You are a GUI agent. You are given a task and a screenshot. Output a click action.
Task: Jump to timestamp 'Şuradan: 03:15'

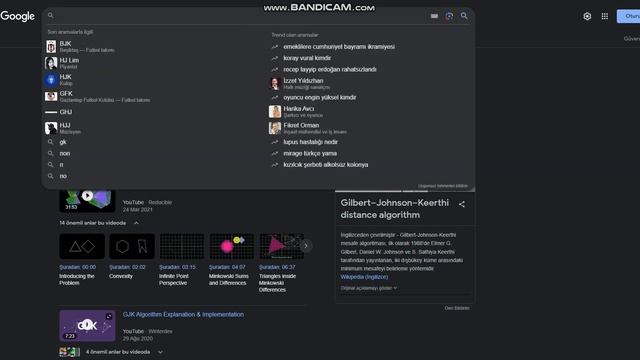click(x=177, y=267)
